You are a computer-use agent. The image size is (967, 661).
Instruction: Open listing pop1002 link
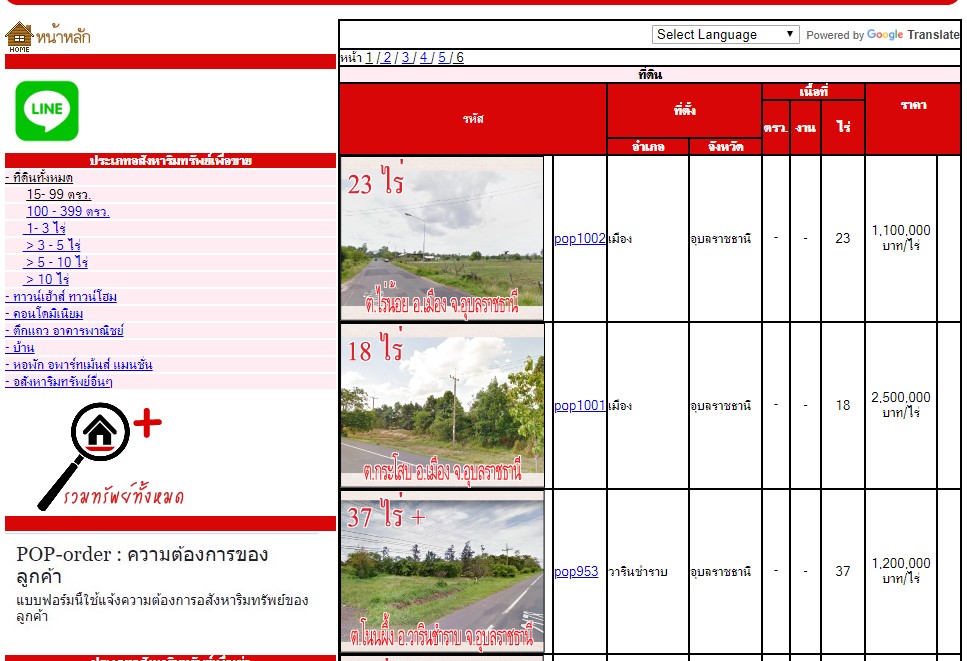pos(580,239)
